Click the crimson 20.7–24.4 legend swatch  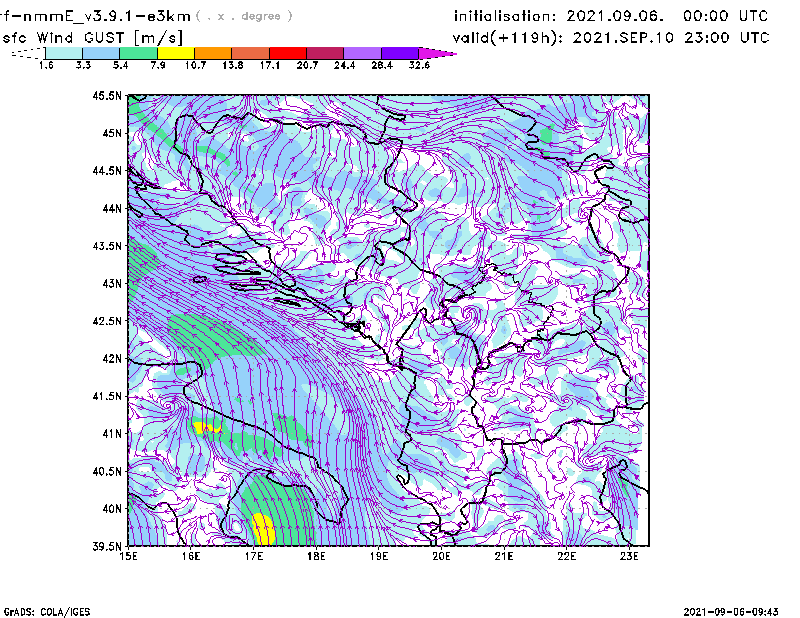325,53
